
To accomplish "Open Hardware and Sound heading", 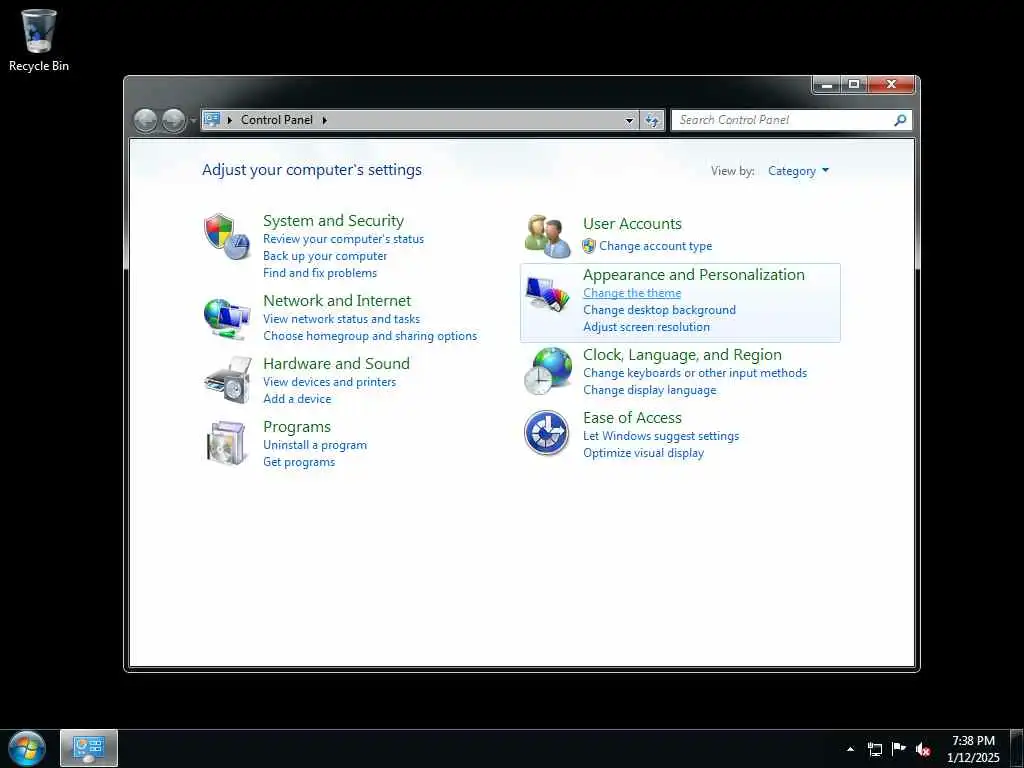I will coord(336,363).
